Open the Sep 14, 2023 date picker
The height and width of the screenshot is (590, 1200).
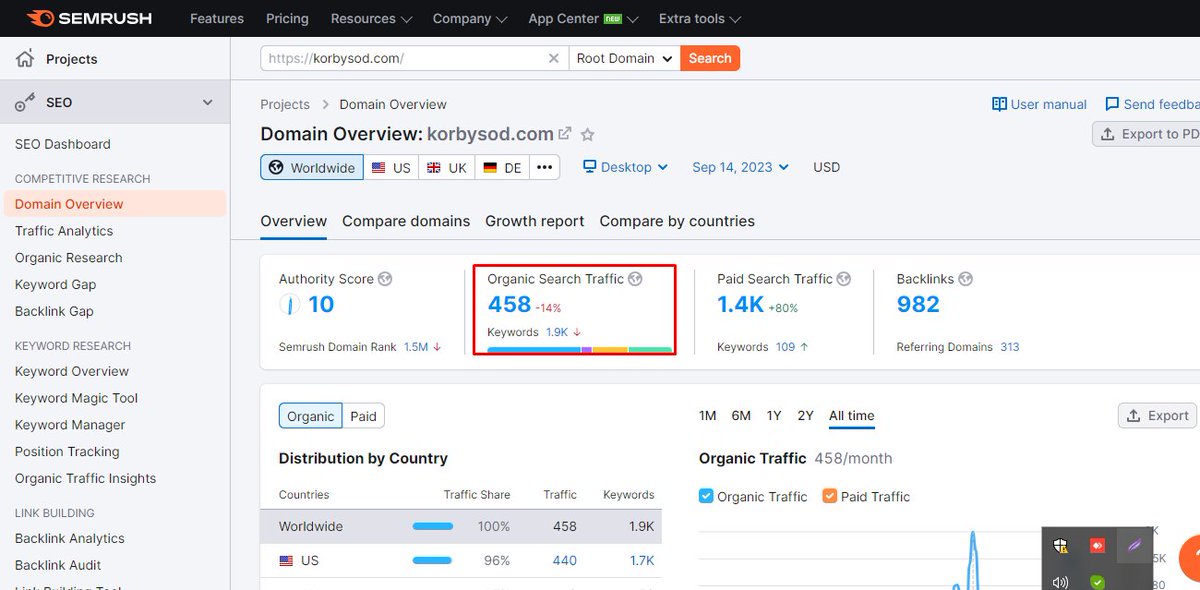pyautogui.click(x=740, y=167)
